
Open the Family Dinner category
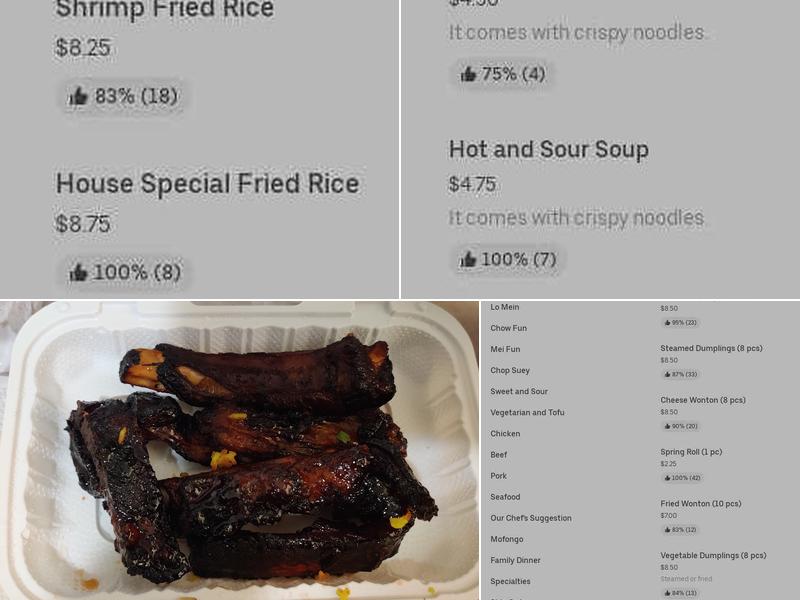point(515,560)
